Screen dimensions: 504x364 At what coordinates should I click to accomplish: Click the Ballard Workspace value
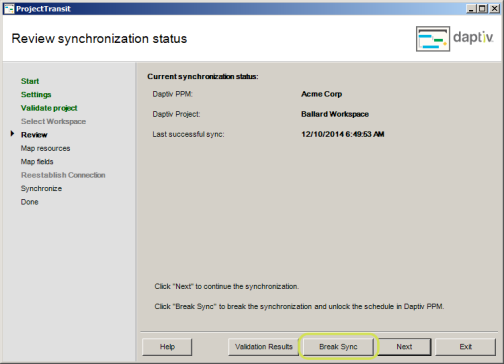335,114
